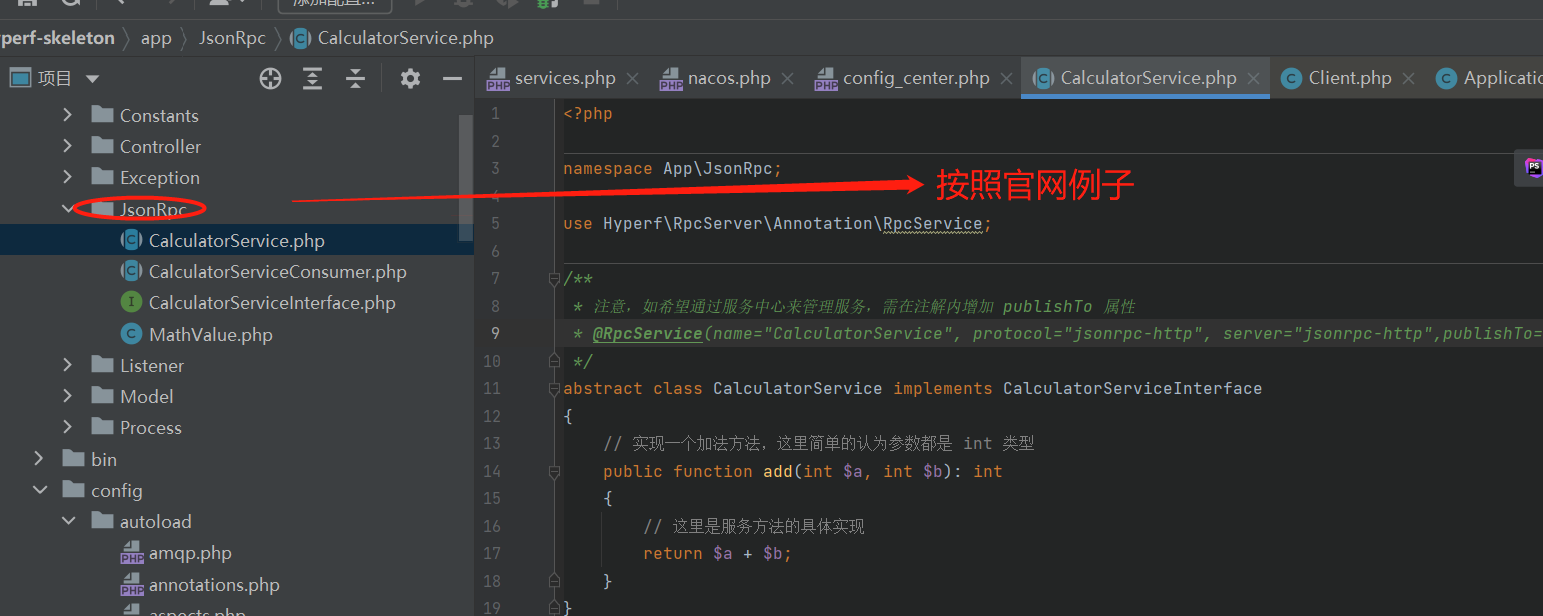Select CalculatorServiceInterface.php in the tree
The image size is (1543, 616).
[272, 302]
